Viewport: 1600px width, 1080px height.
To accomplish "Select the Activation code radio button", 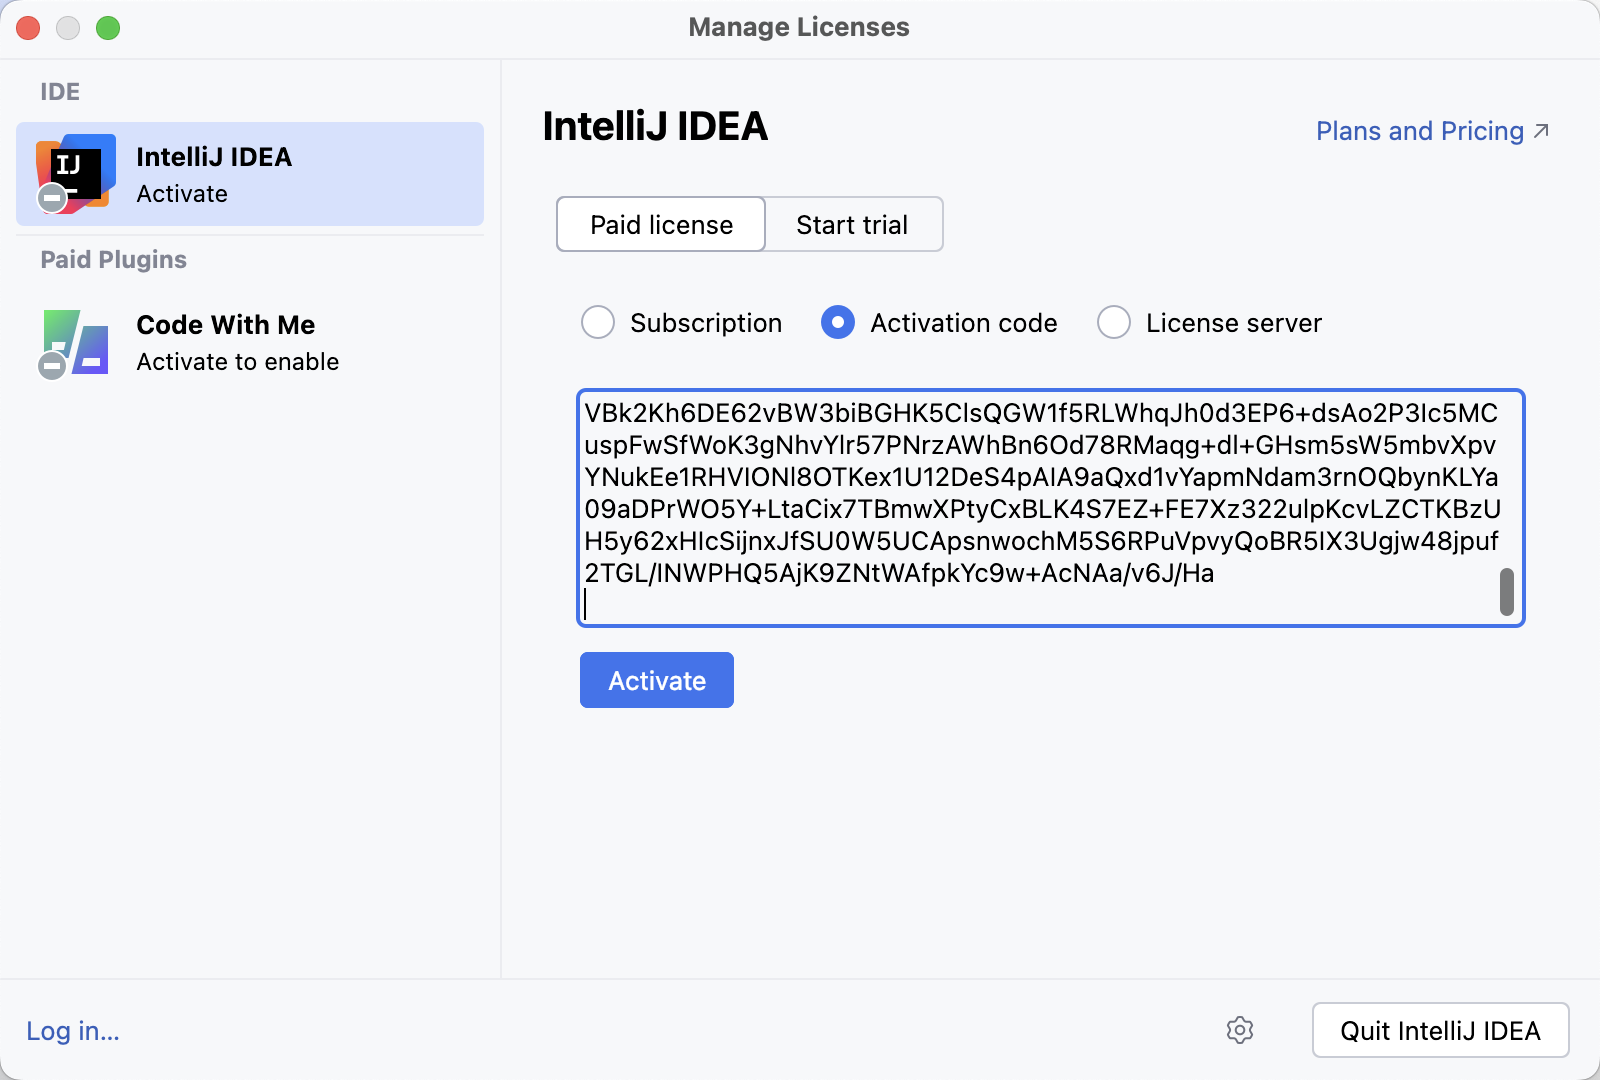I will (837, 322).
